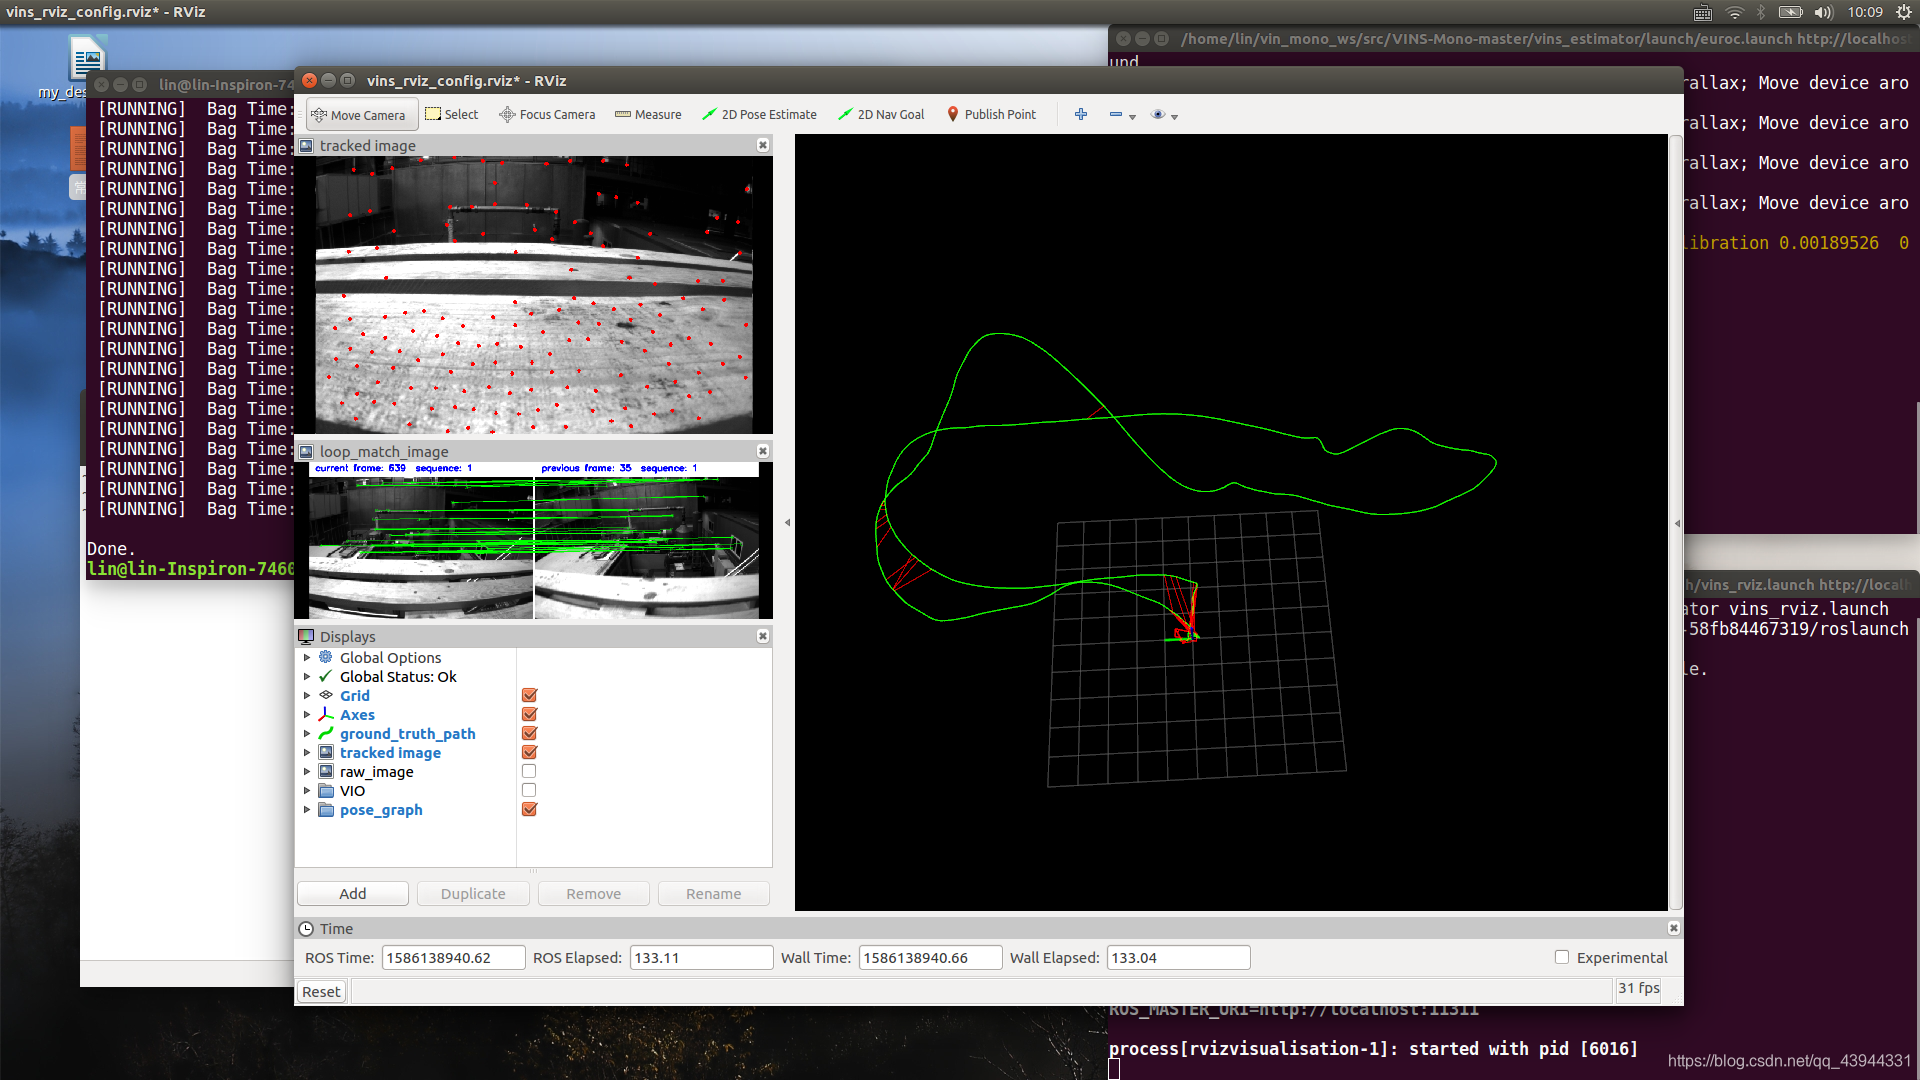
Task: Activate the 2D Pose Estimate tool
Action: 759,115
